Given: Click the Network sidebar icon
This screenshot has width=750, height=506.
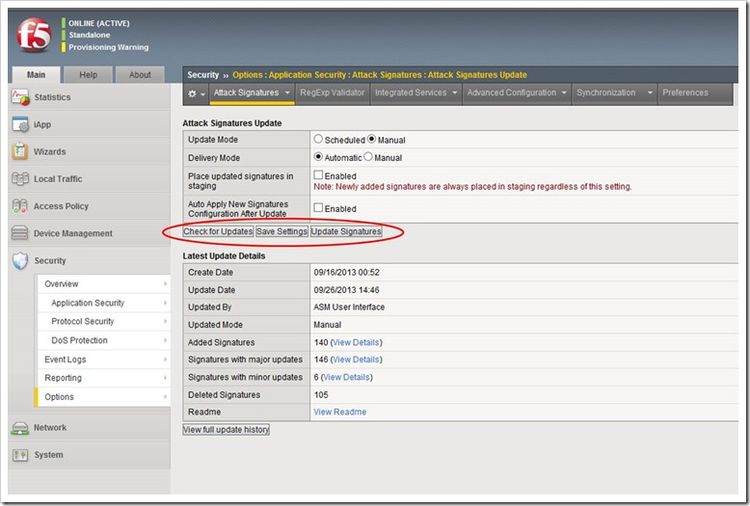Looking at the screenshot, I should [x=20, y=428].
